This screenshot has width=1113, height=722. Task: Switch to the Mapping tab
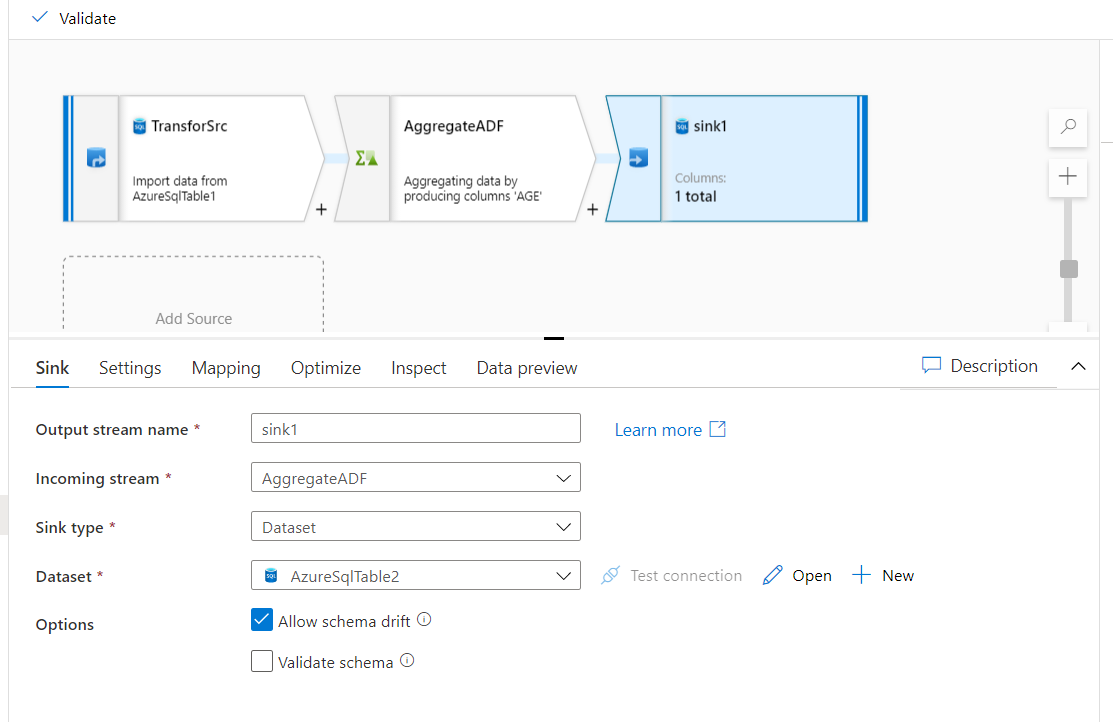(x=226, y=368)
